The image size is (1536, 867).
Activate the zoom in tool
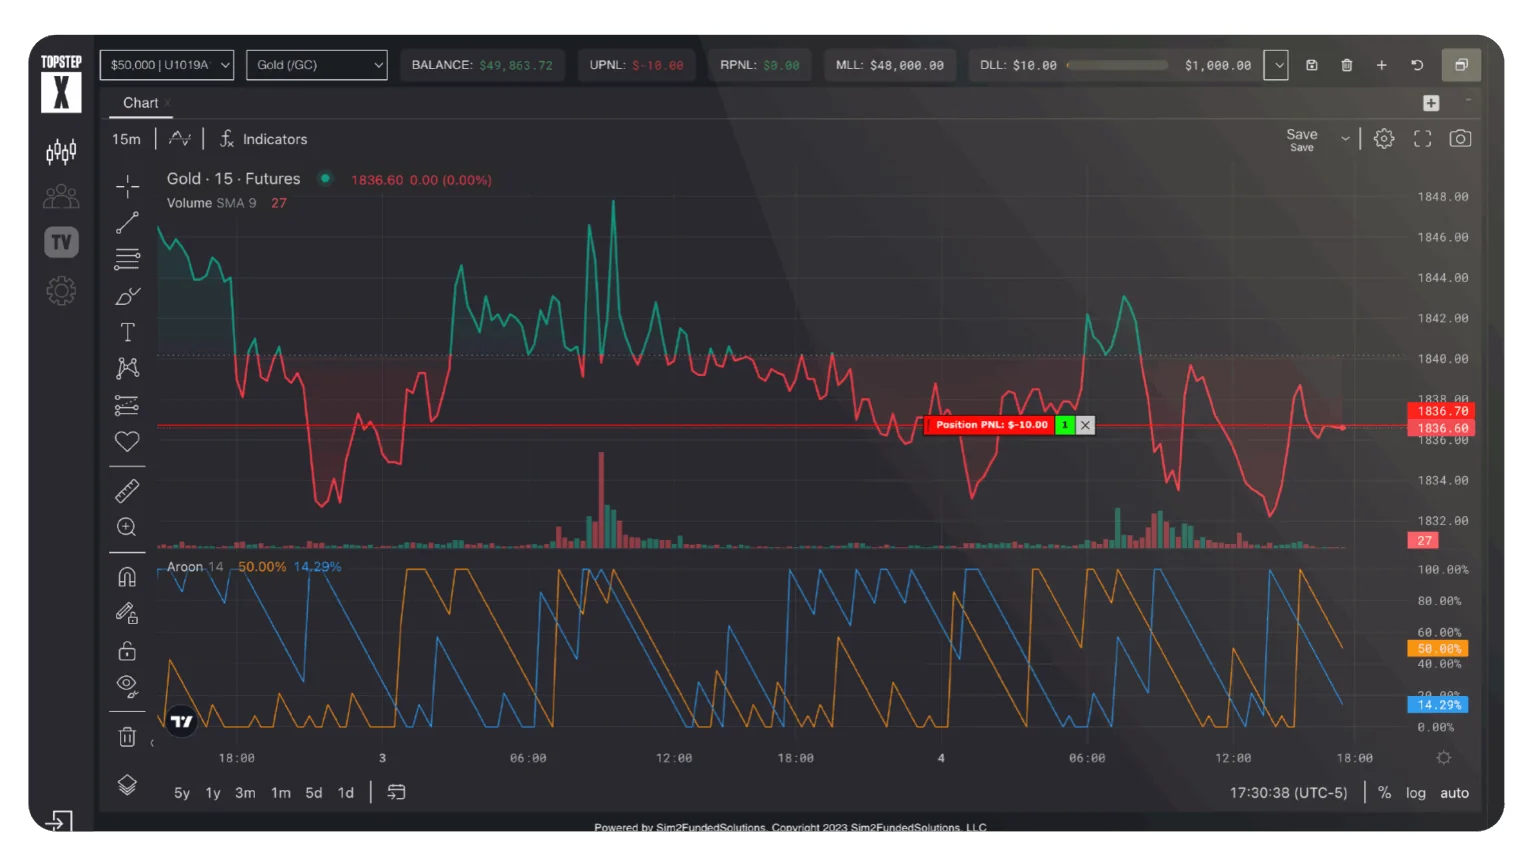coord(127,527)
